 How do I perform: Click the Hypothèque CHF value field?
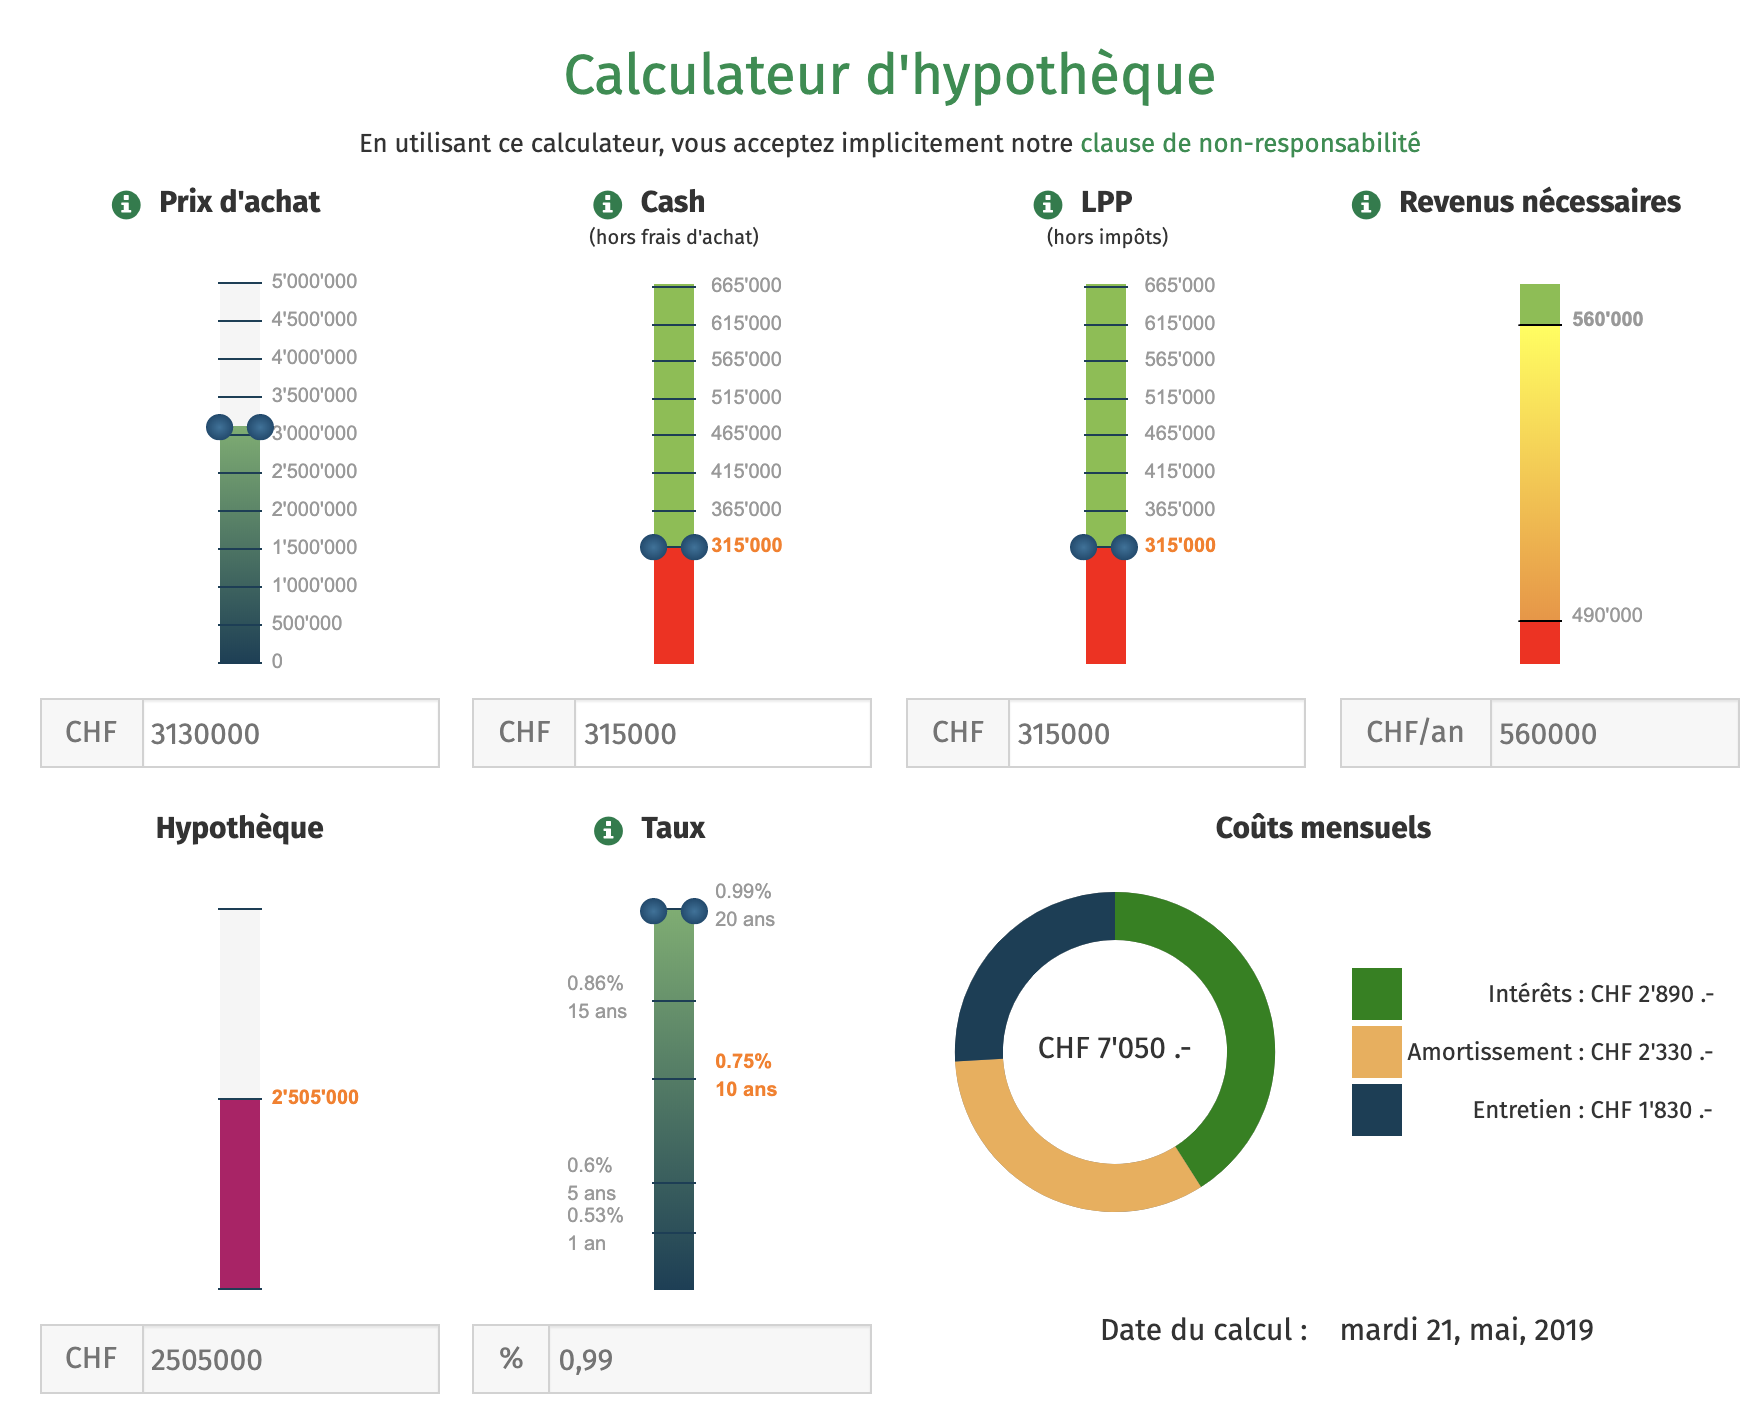tap(290, 1360)
